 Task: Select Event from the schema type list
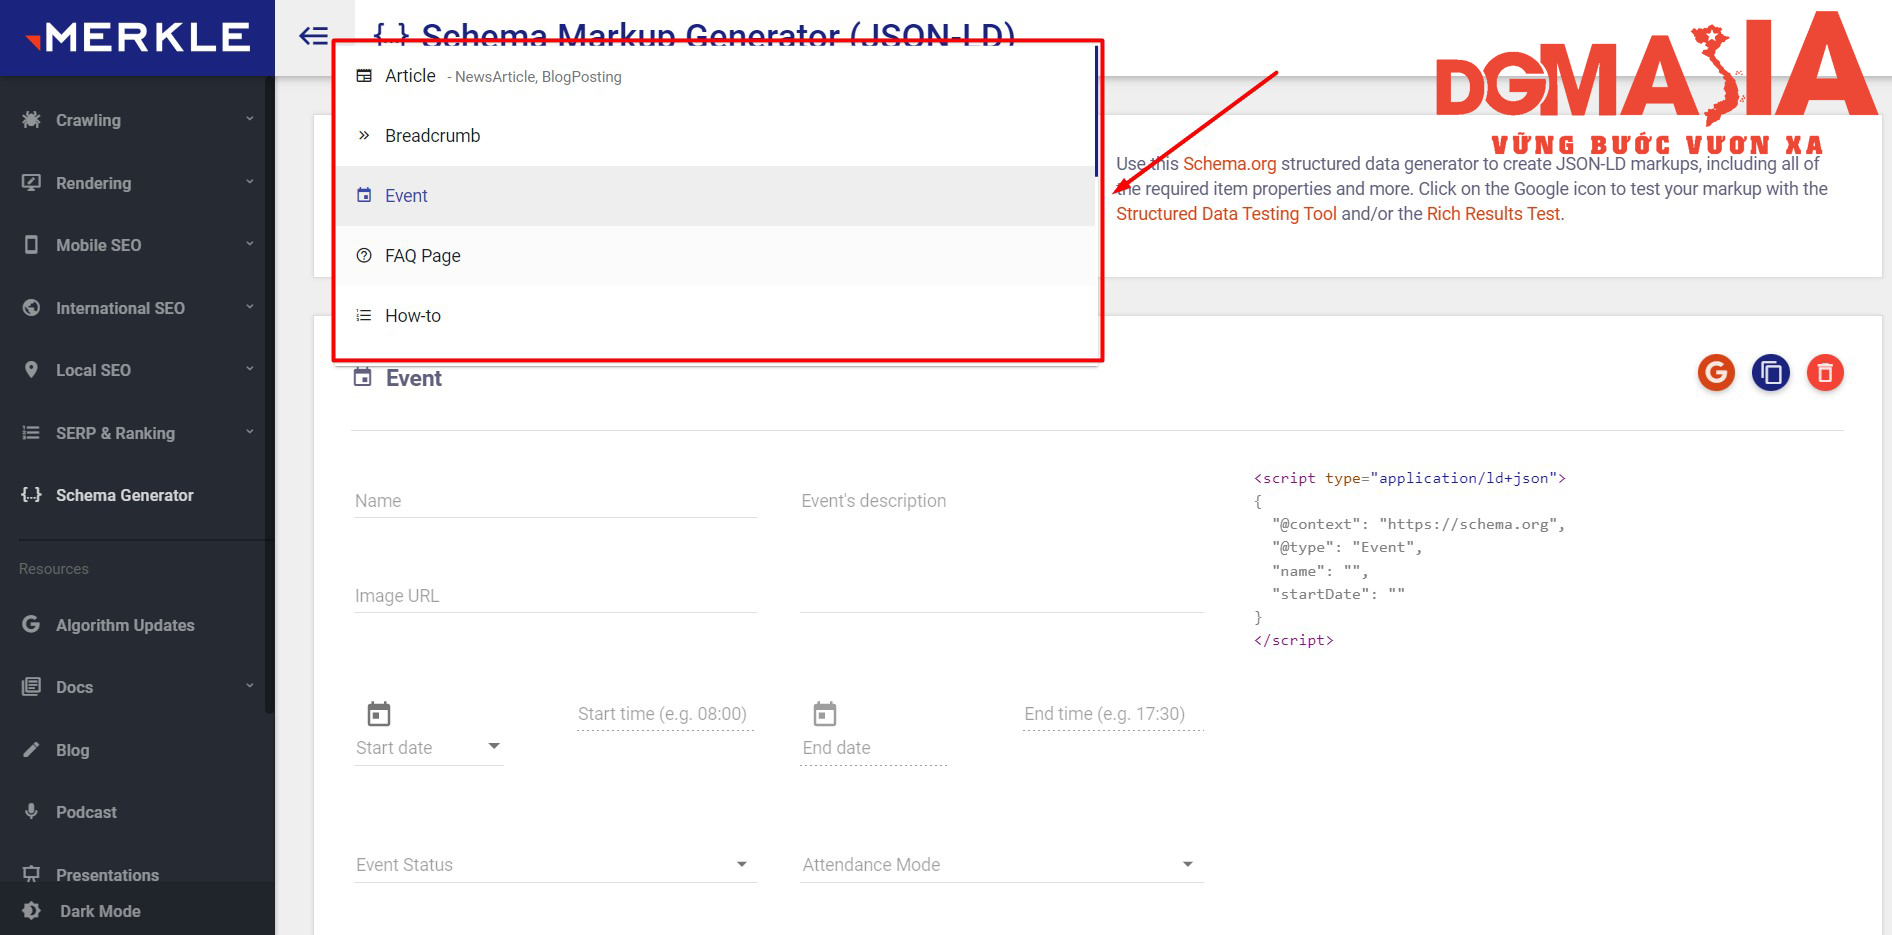(x=716, y=196)
